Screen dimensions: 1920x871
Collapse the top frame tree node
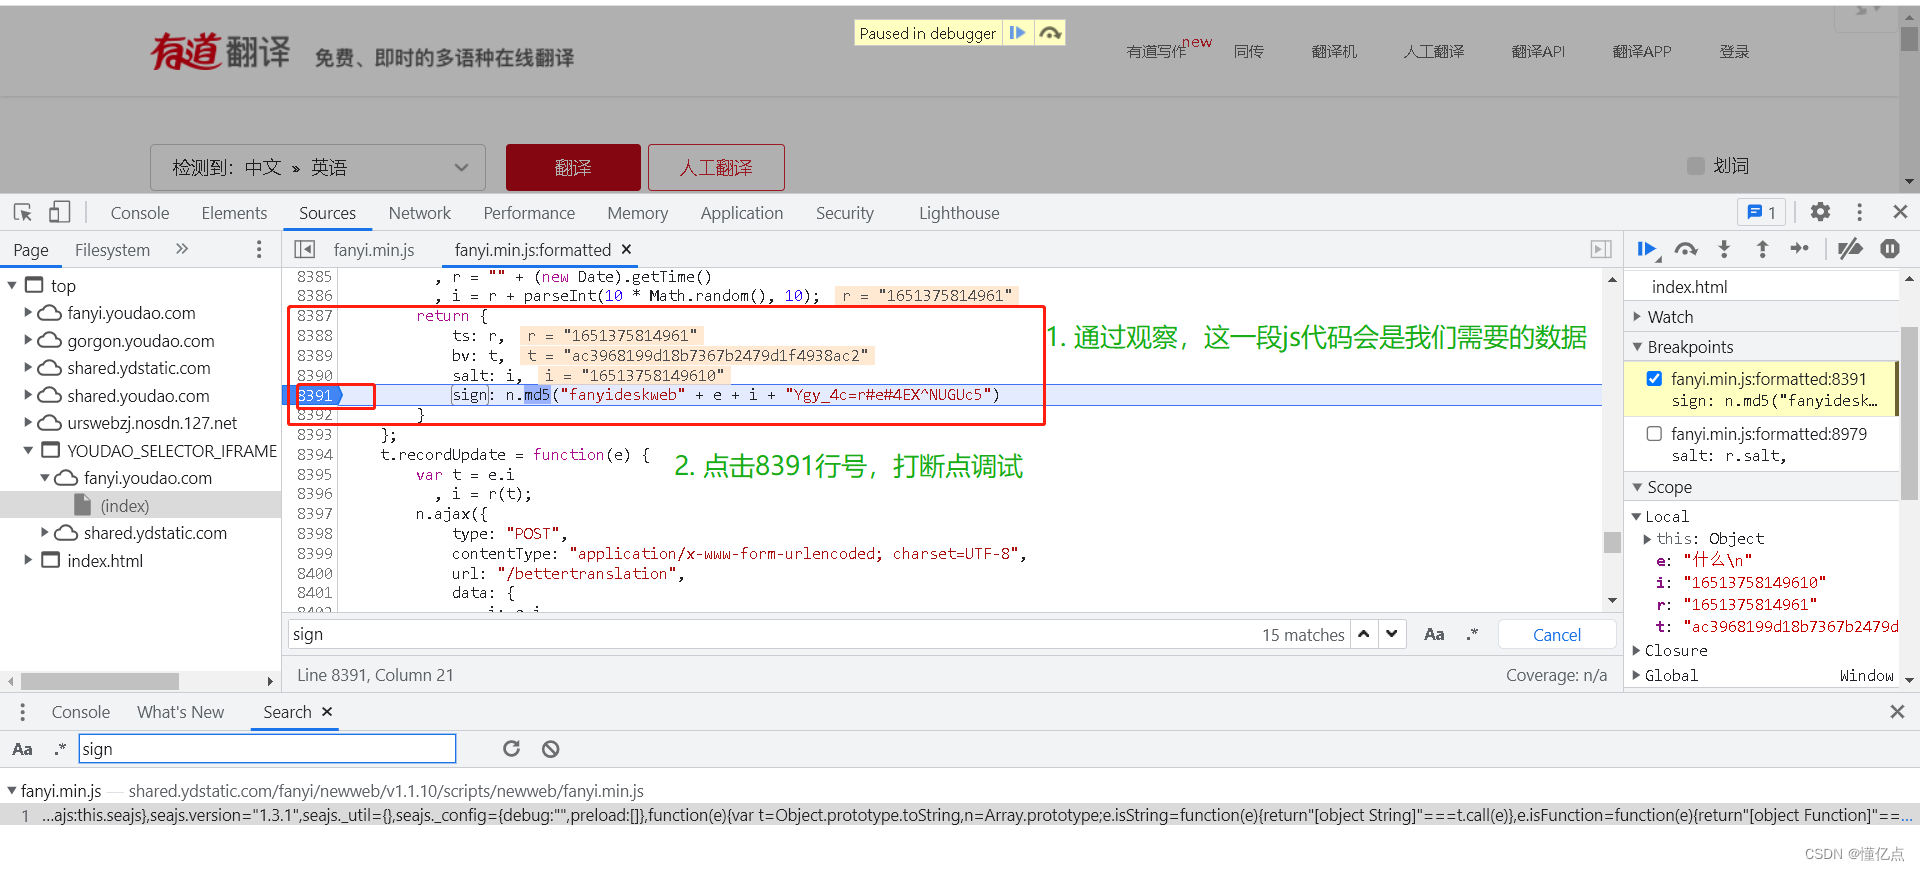click(x=12, y=285)
